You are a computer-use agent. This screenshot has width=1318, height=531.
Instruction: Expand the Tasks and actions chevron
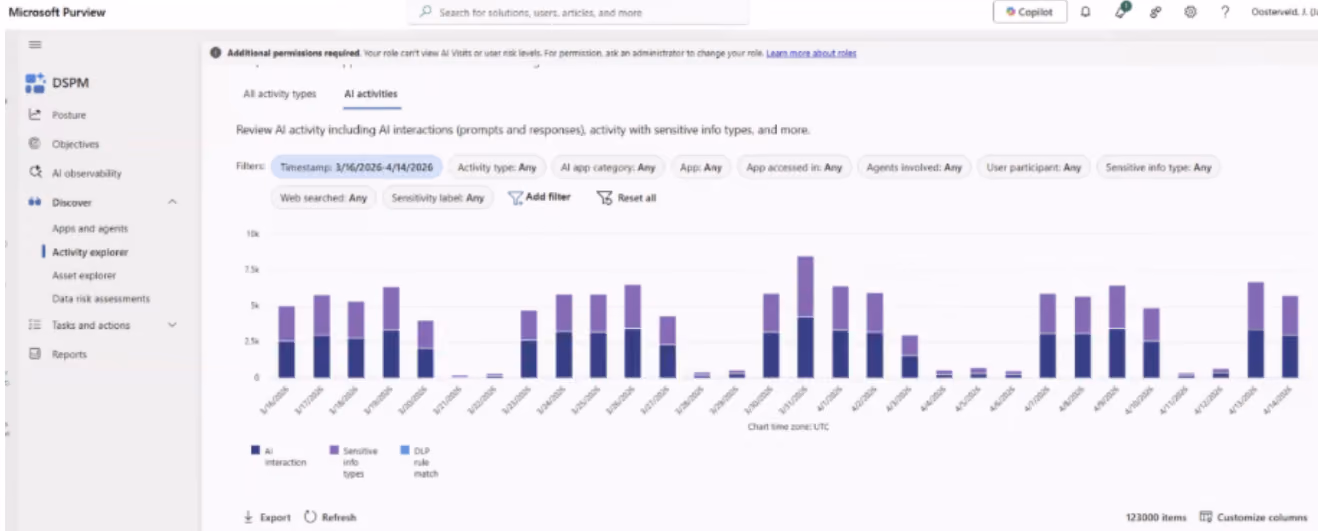[172, 325]
